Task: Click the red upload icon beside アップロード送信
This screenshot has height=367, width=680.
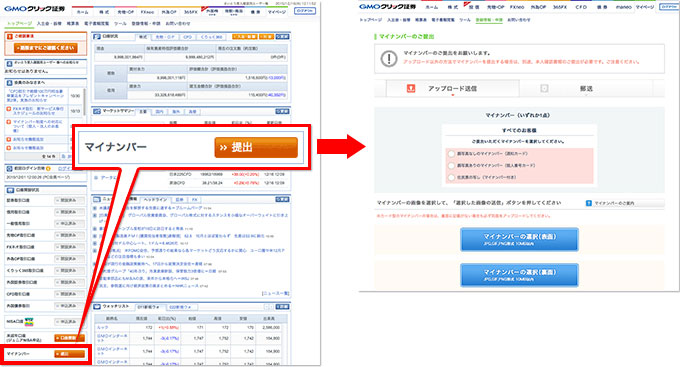Action: point(411,88)
